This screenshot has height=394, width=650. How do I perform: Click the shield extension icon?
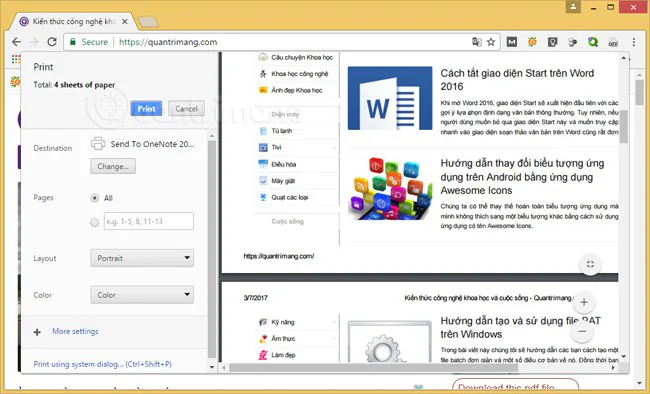click(552, 42)
